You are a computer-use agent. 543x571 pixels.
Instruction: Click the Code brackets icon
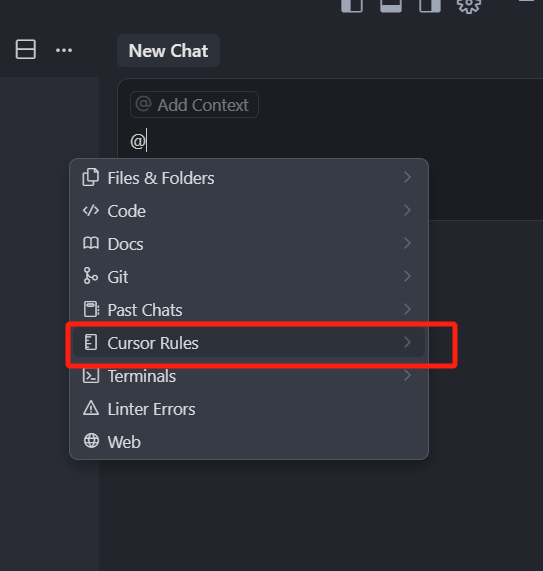(x=91, y=210)
